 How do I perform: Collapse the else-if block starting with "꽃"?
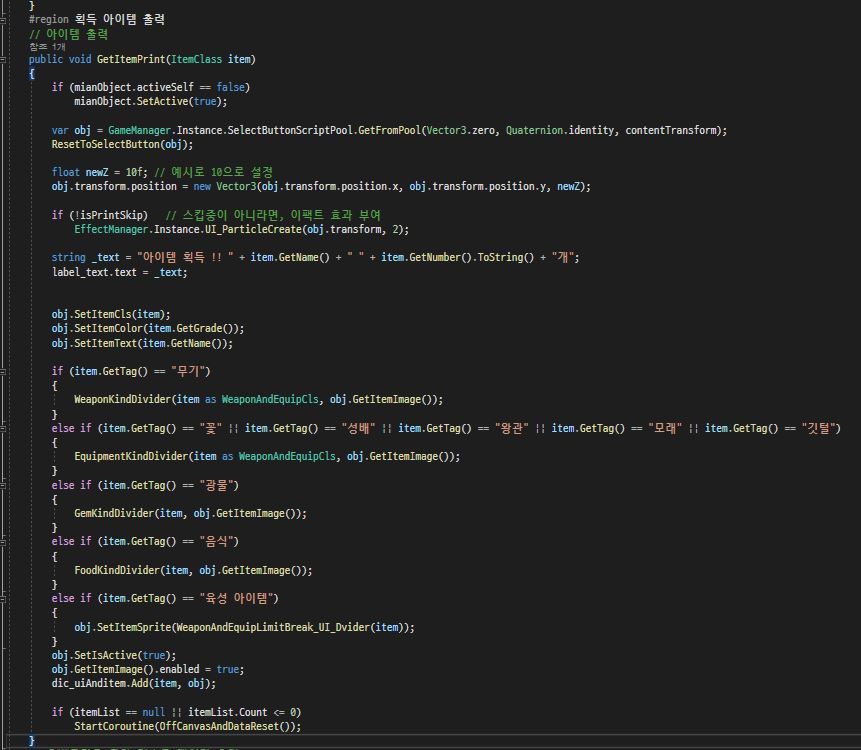[3, 428]
